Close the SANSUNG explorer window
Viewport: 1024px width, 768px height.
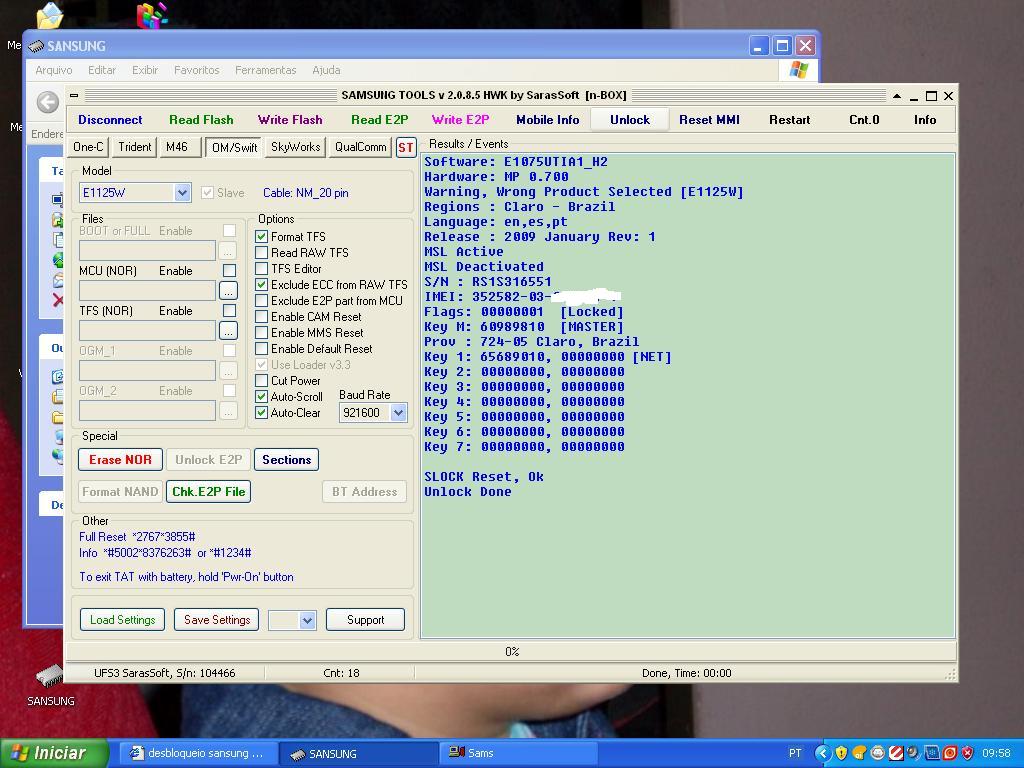click(x=806, y=46)
